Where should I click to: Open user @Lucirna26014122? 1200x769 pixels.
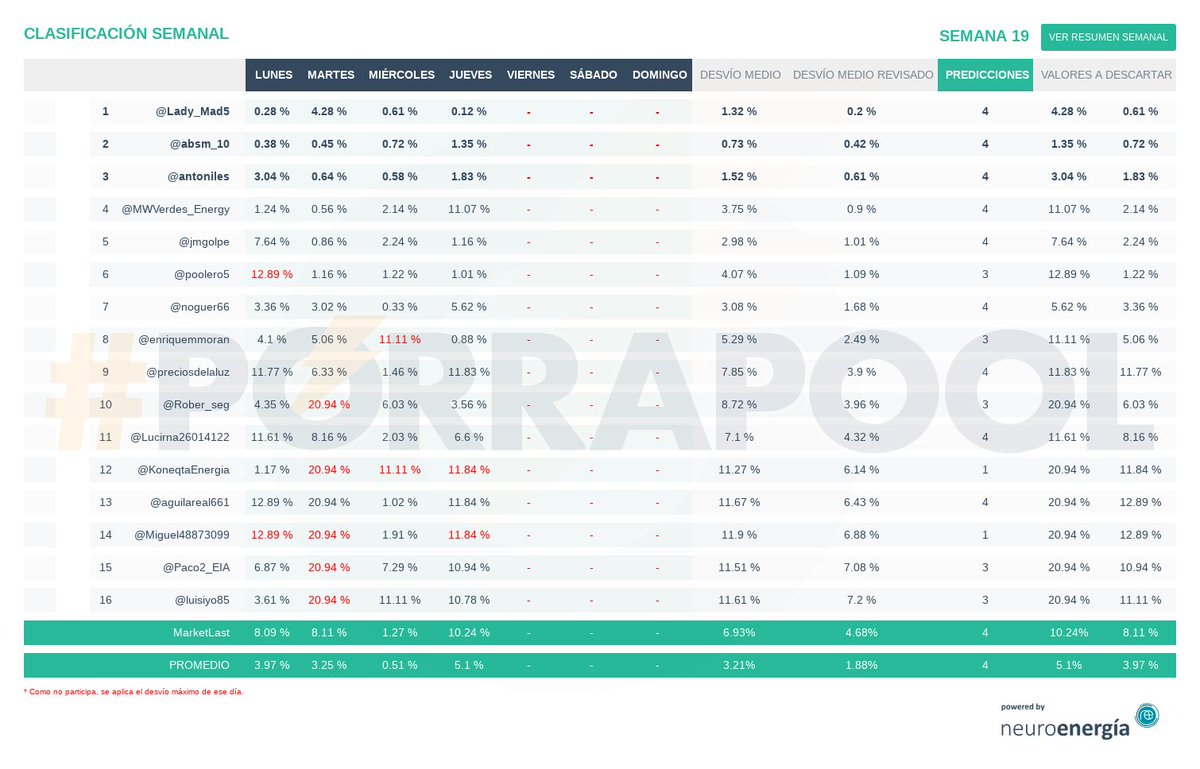180,437
